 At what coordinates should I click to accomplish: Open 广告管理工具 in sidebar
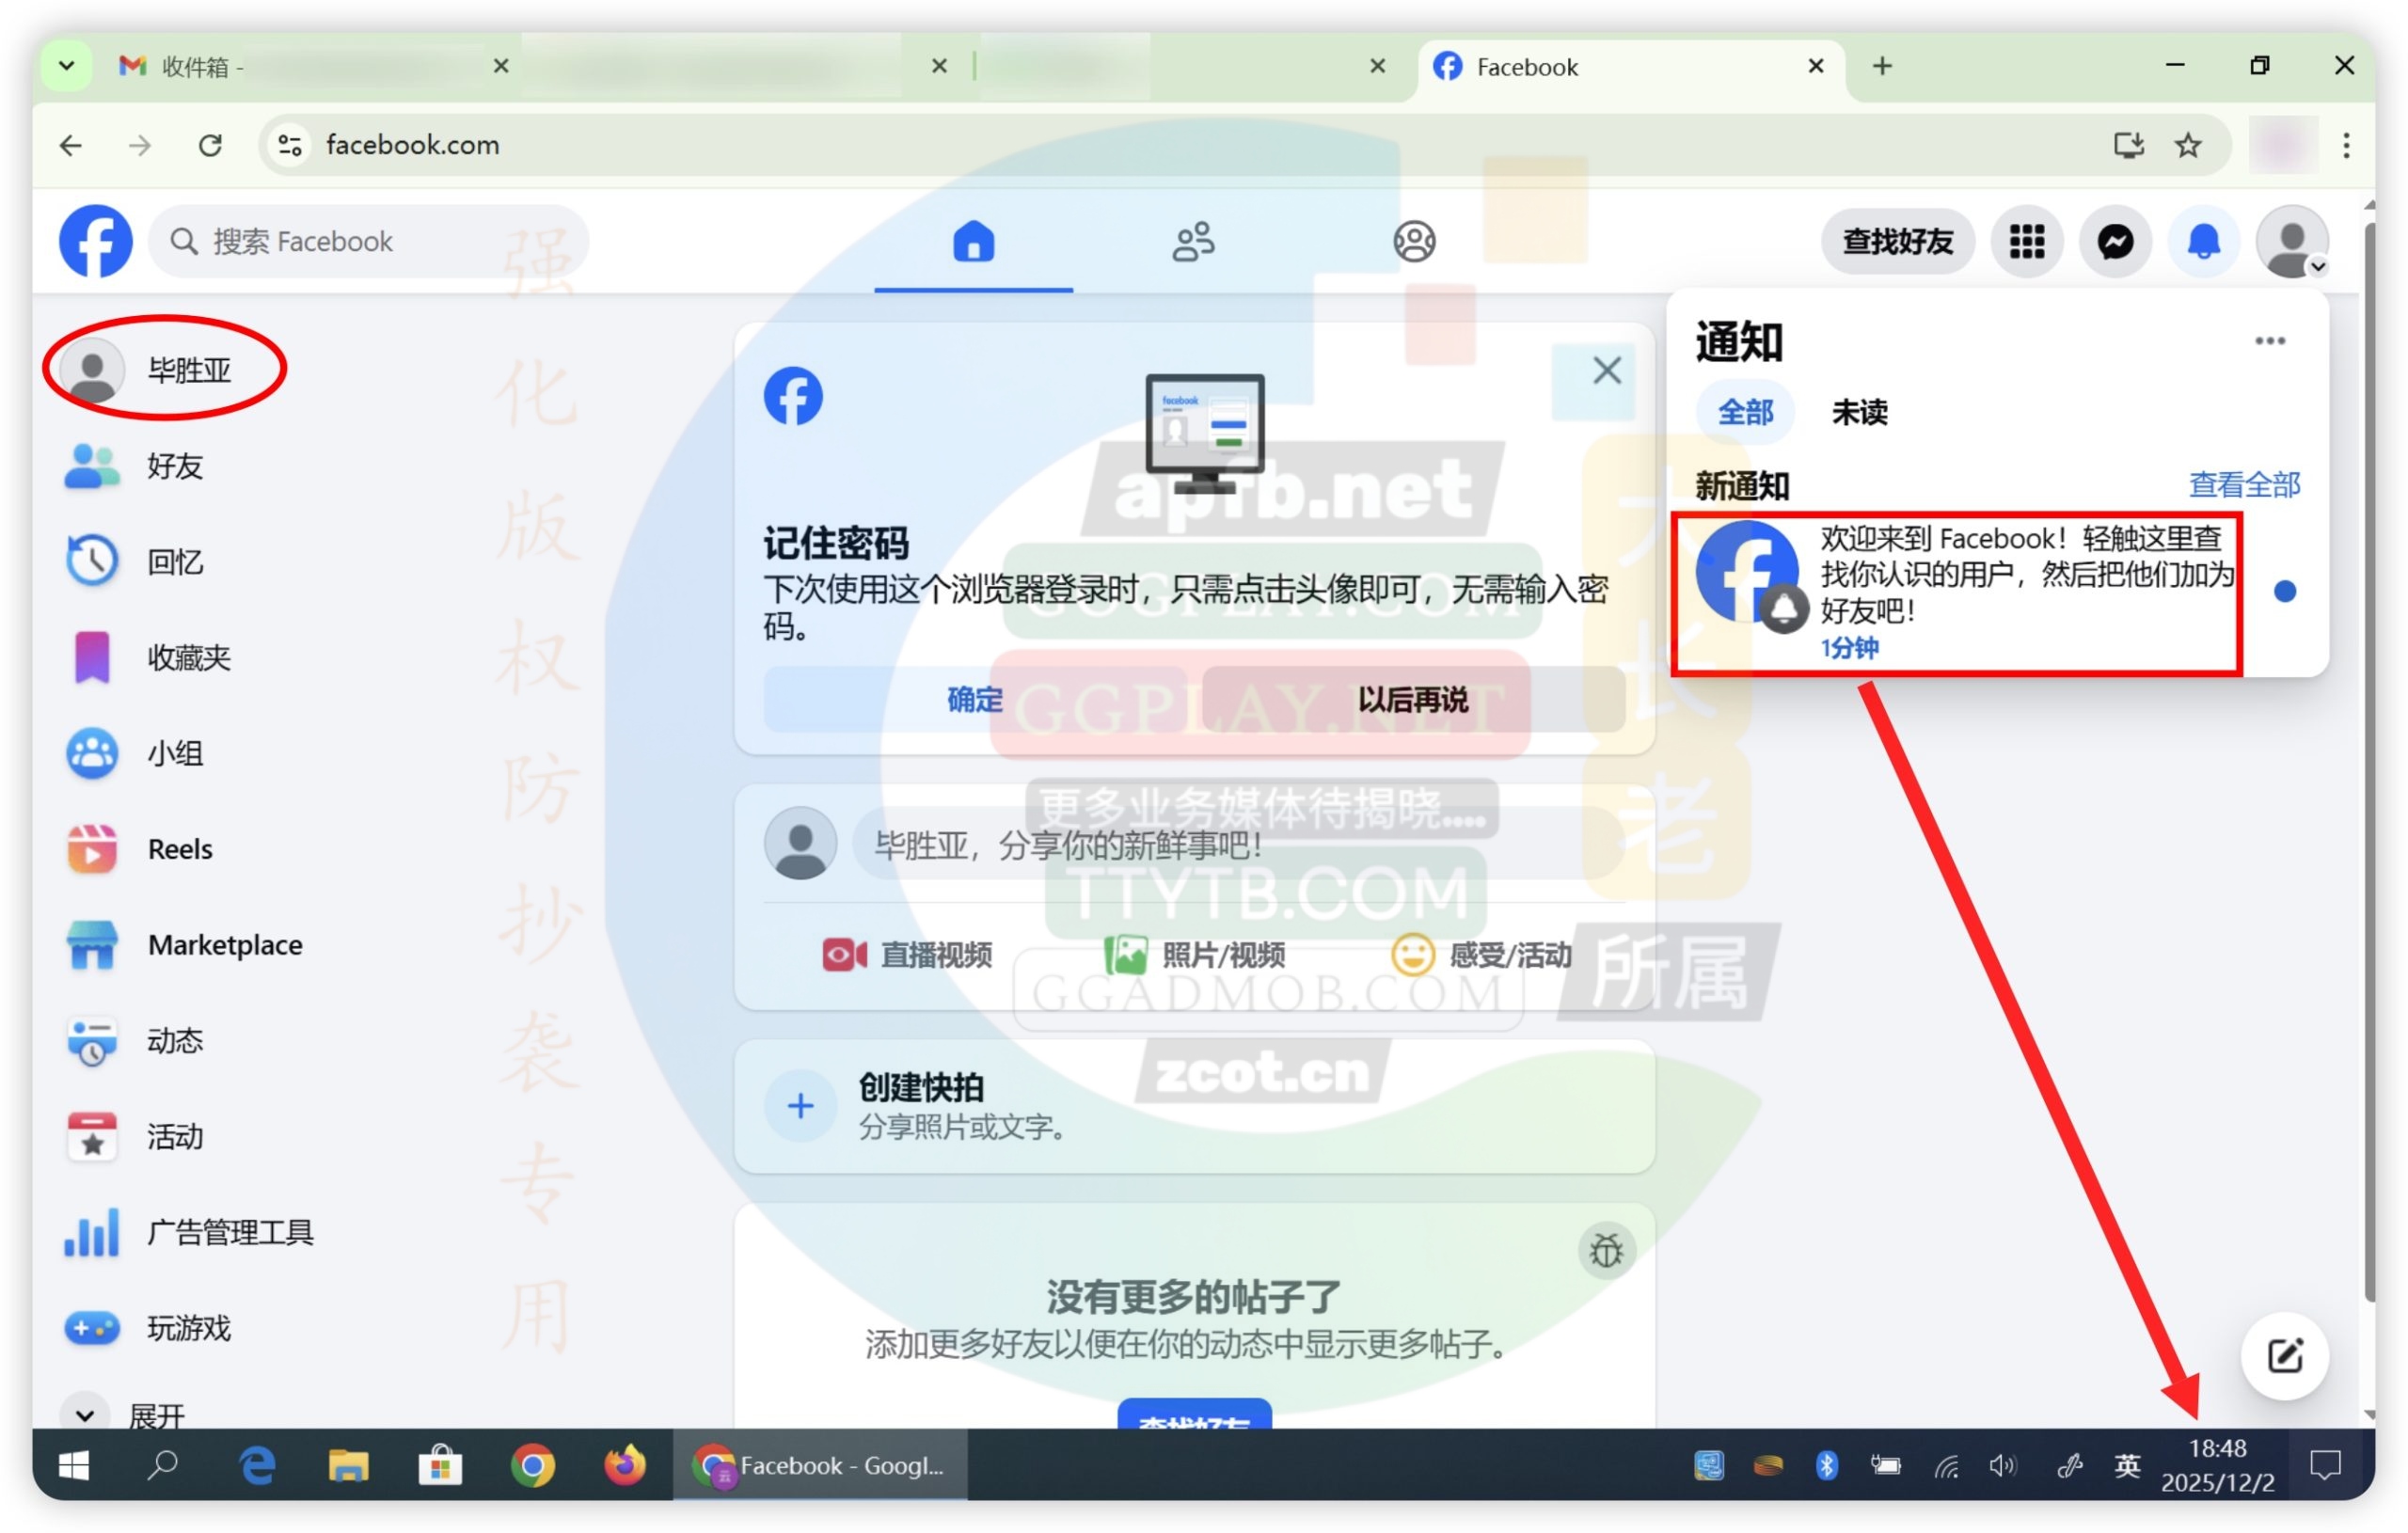230,1231
